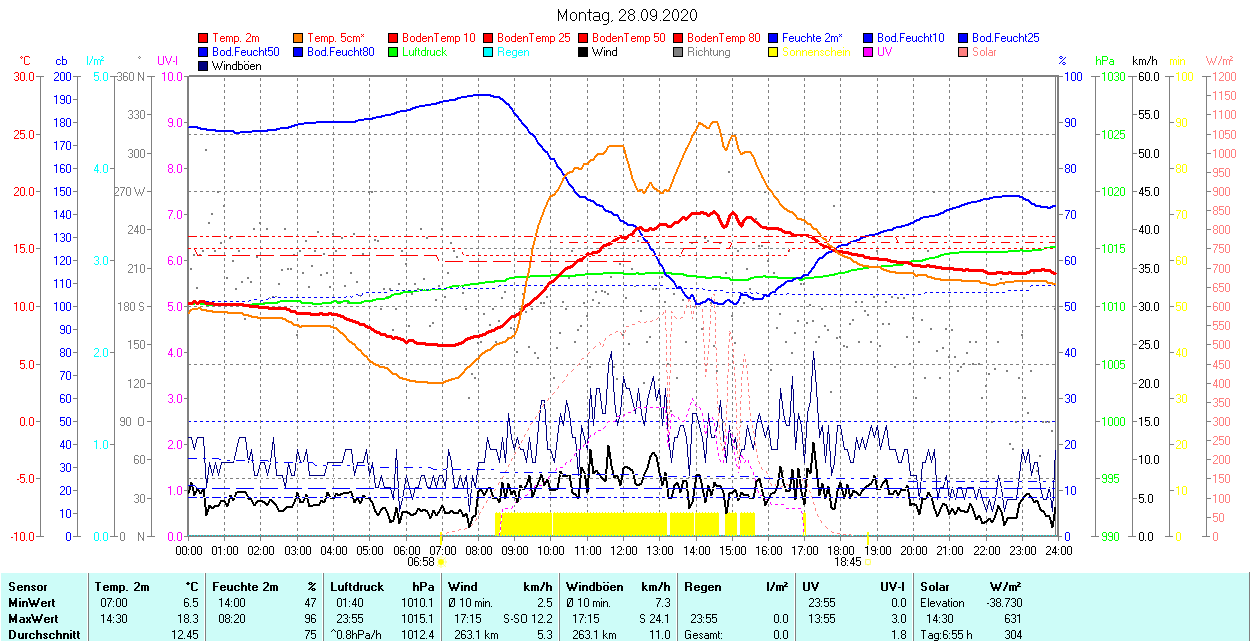Click the Luftdruck column header in table
1250x641 pixels.
pos(356,587)
